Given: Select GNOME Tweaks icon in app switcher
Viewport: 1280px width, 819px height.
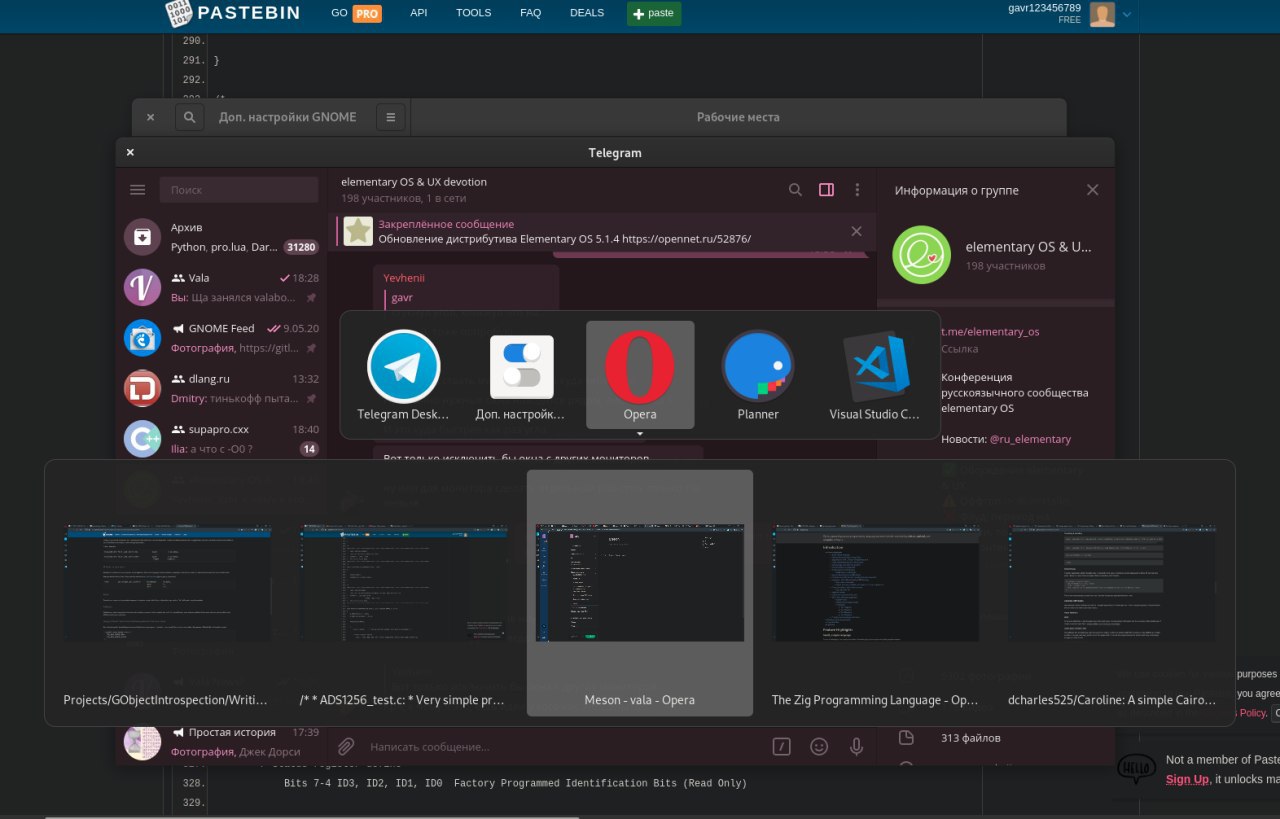Looking at the screenshot, I should 520,375.
